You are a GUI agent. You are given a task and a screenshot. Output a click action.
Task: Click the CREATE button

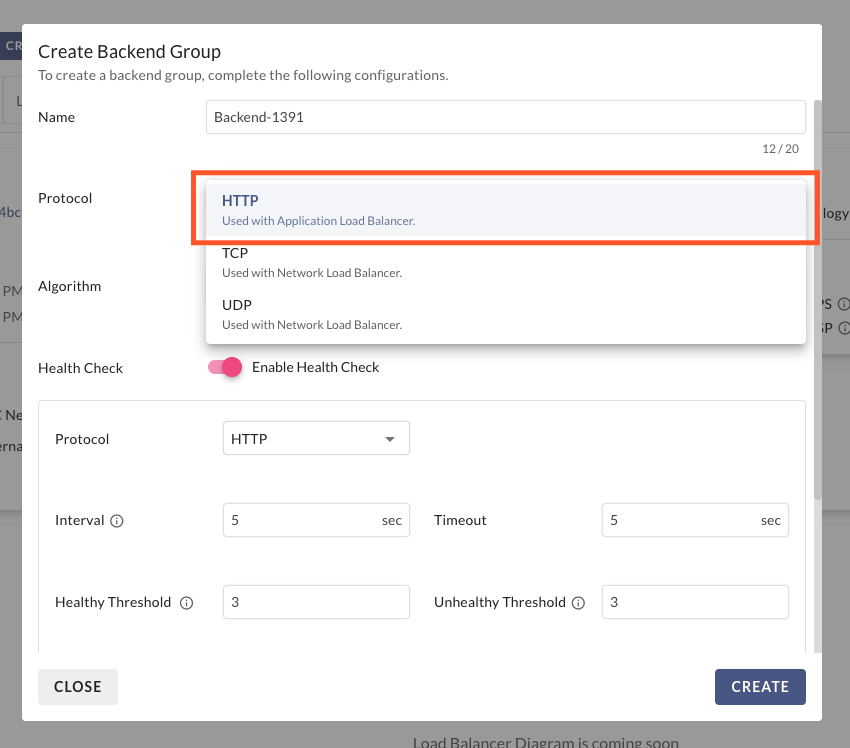(760, 687)
